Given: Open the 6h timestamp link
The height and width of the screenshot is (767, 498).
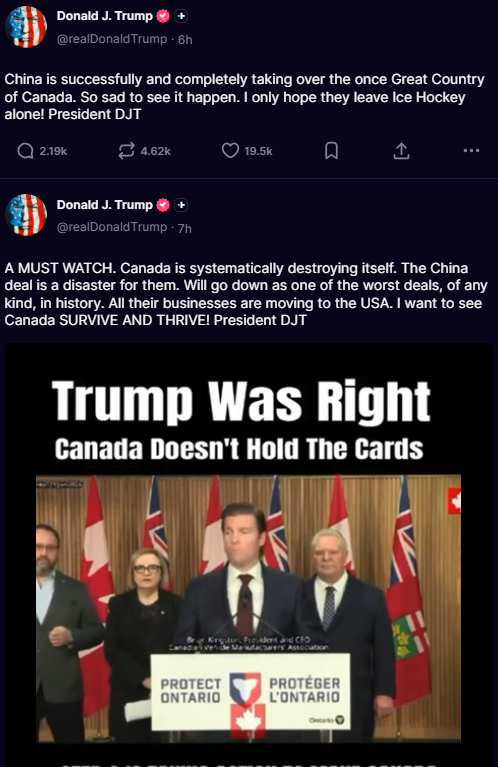Looking at the screenshot, I should click(185, 39).
